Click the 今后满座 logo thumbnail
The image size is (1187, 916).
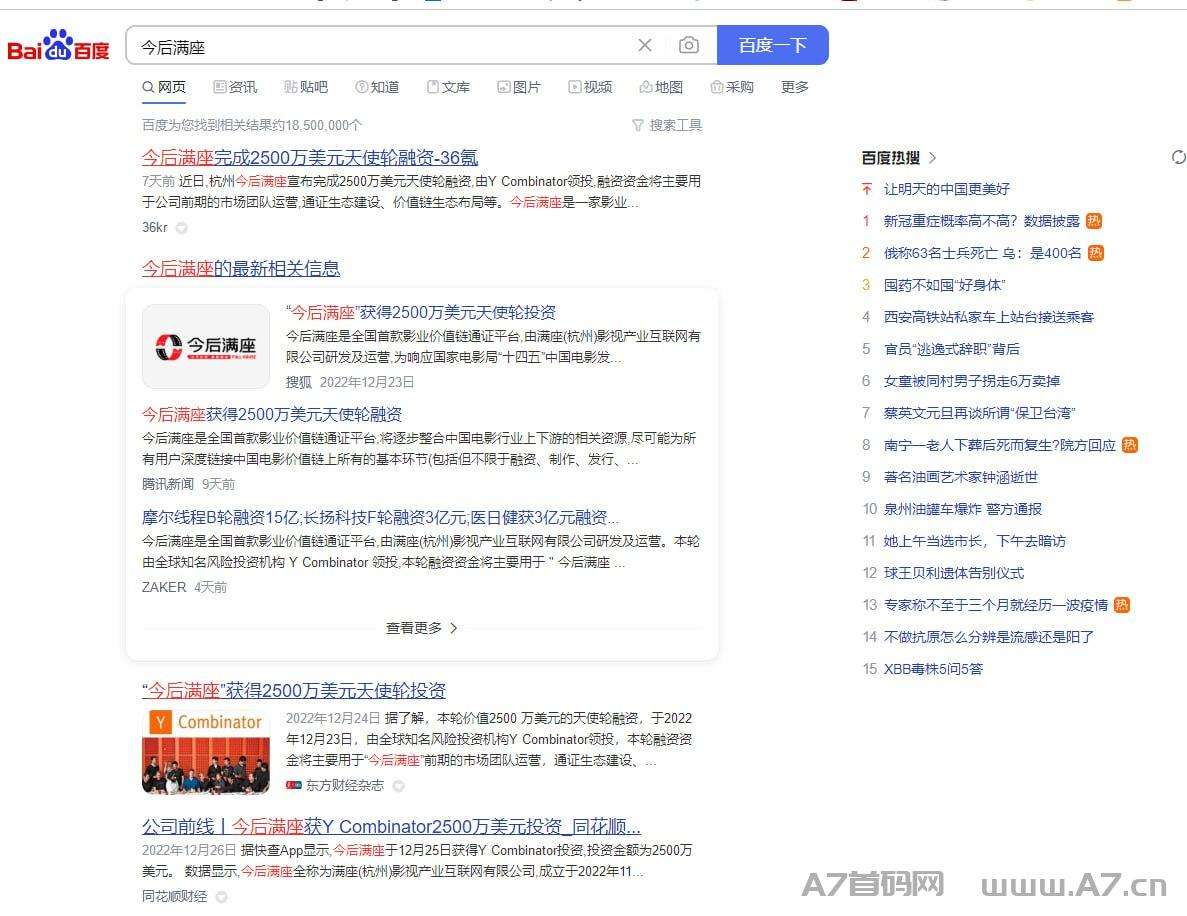[206, 347]
